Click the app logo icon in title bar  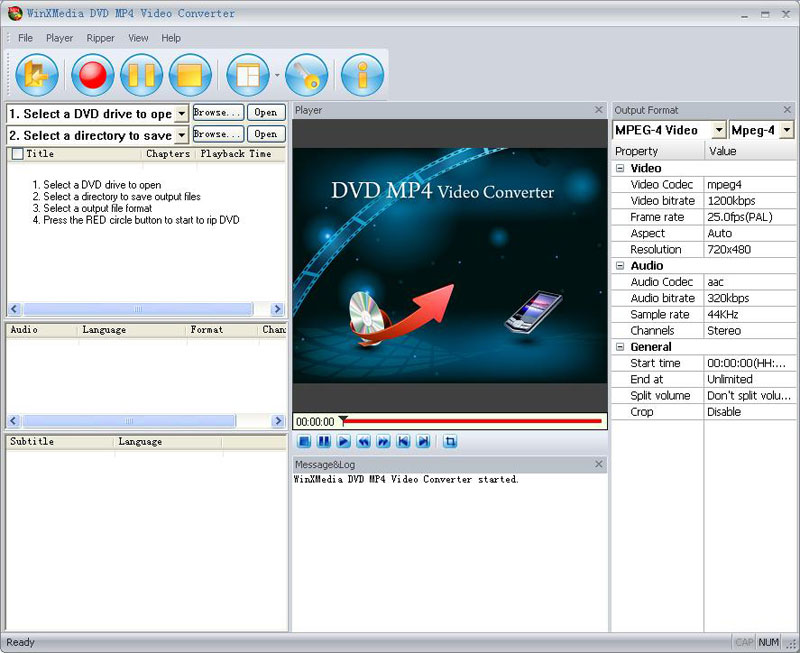tap(15, 13)
